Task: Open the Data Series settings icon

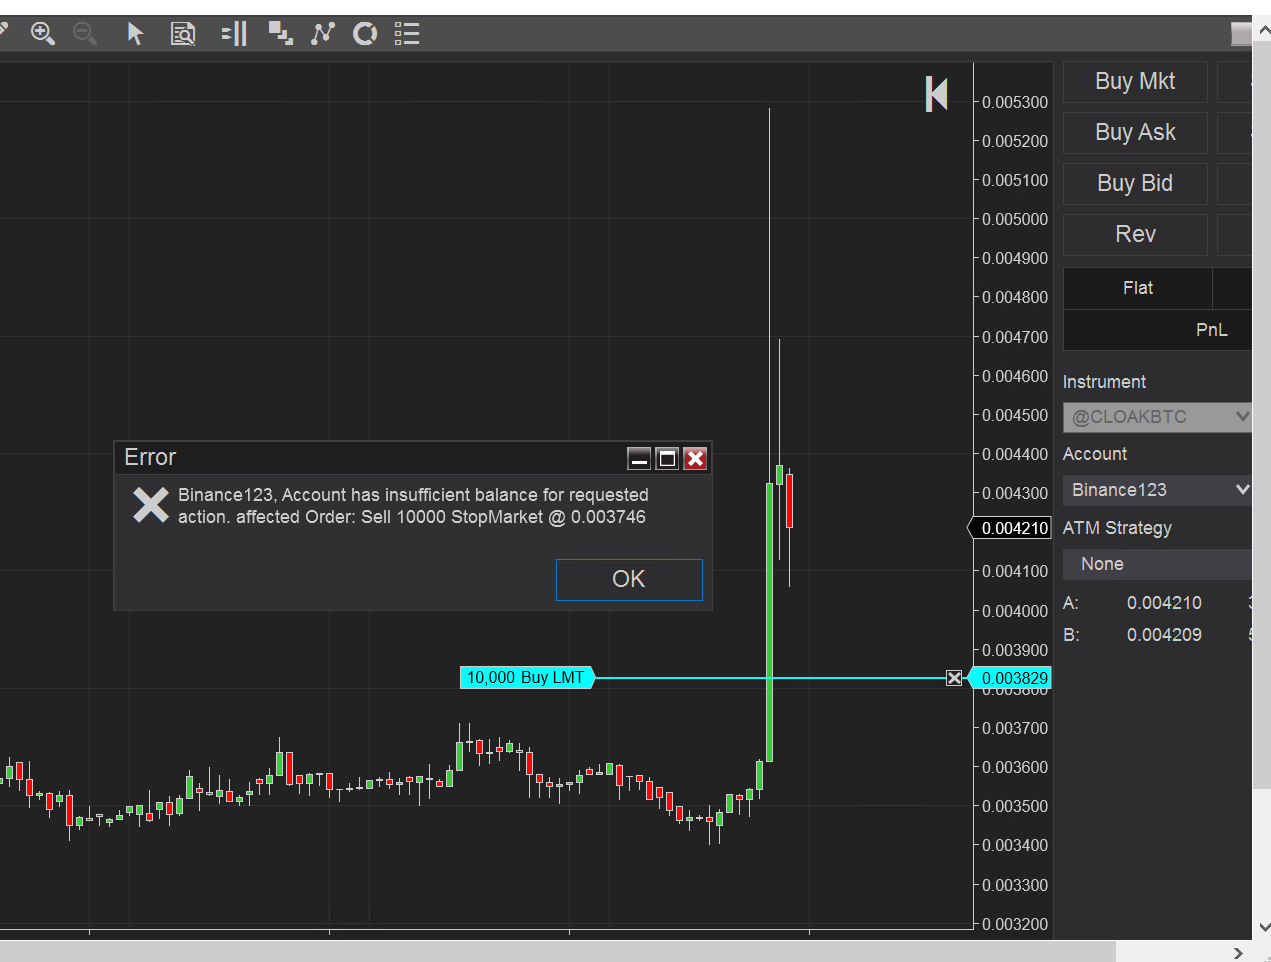Action: click(280, 34)
